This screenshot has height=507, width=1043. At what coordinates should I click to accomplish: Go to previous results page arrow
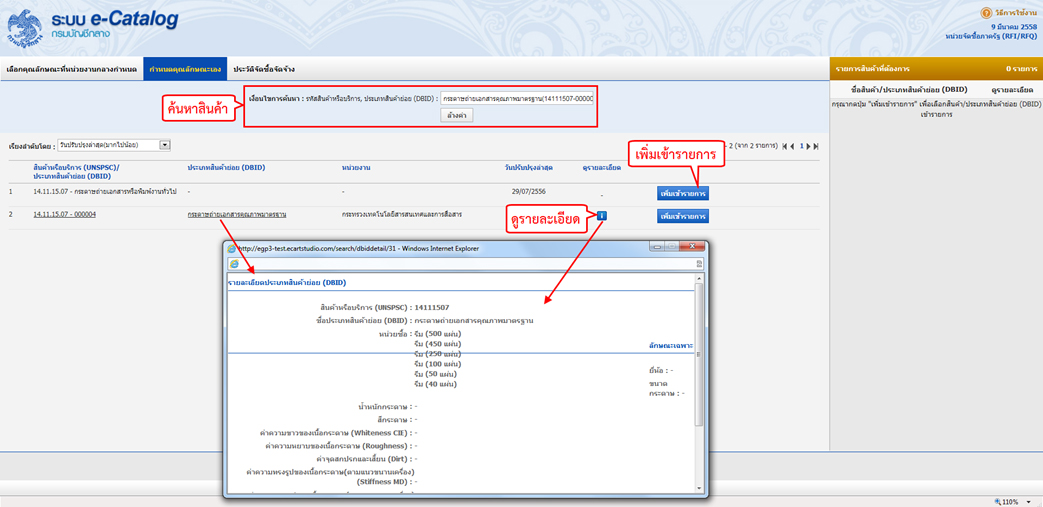[794, 146]
